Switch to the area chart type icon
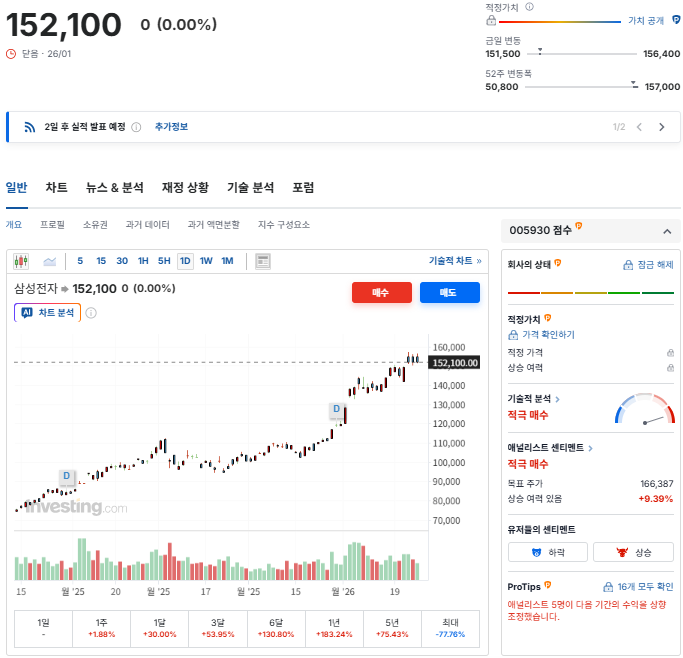This screenshot has width=683, height=658. (x=50, y=261)
